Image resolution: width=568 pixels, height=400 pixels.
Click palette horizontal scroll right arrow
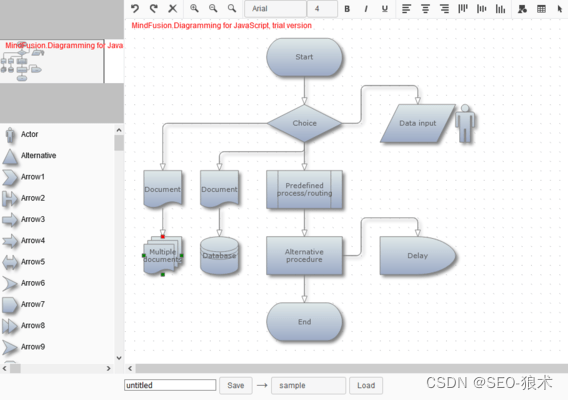pyautogui.click(x=108, y=368)
